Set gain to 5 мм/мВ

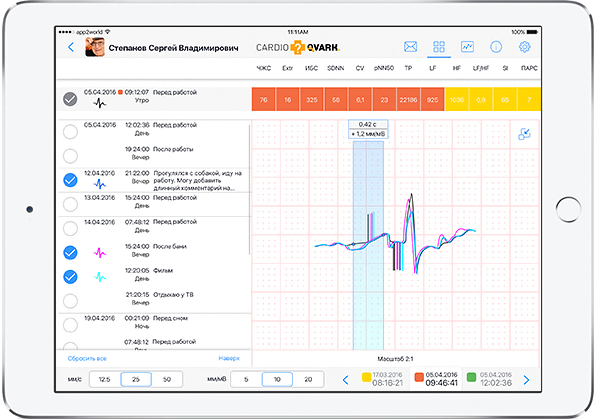(246, 379)
